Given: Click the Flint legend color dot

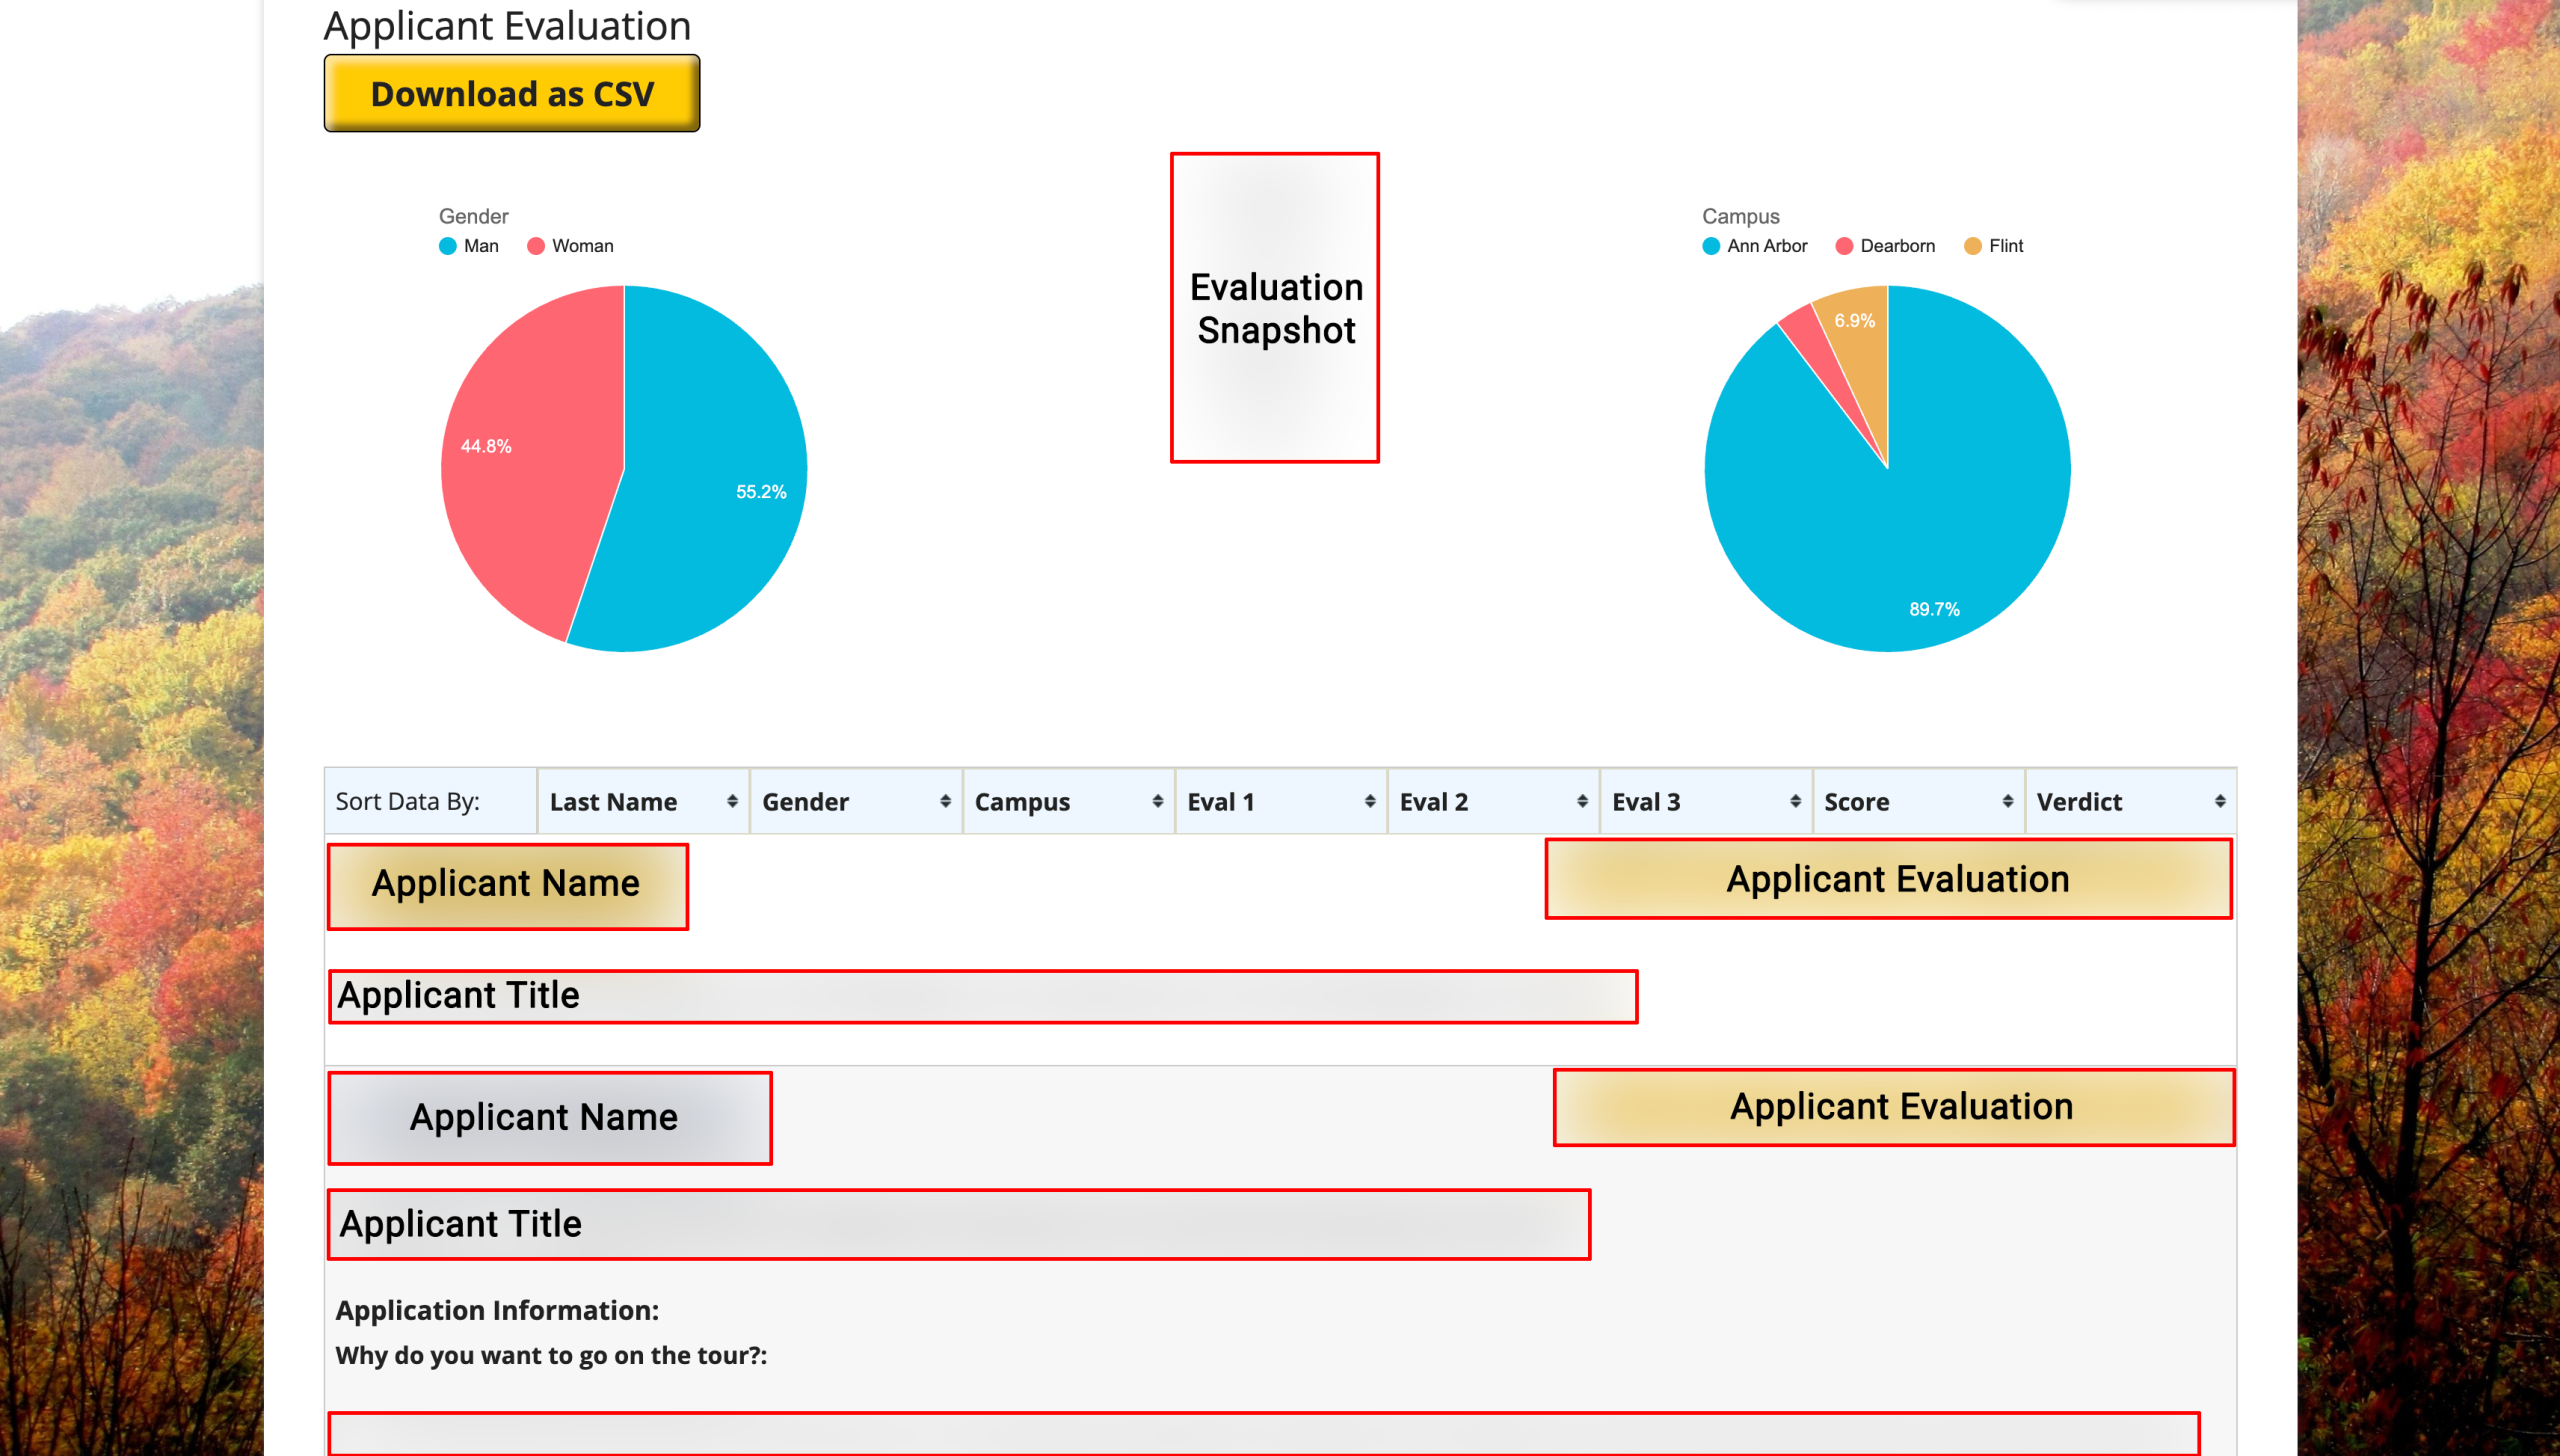Looking at the screenshot, I should point(1972,246).
